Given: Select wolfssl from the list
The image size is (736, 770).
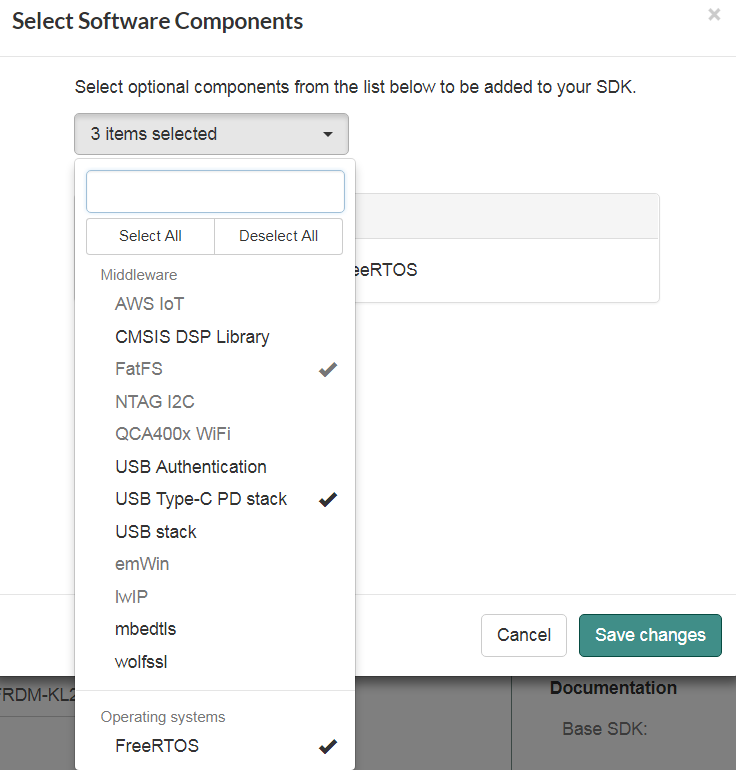Looking at the screenshot, I should (141, 662).
